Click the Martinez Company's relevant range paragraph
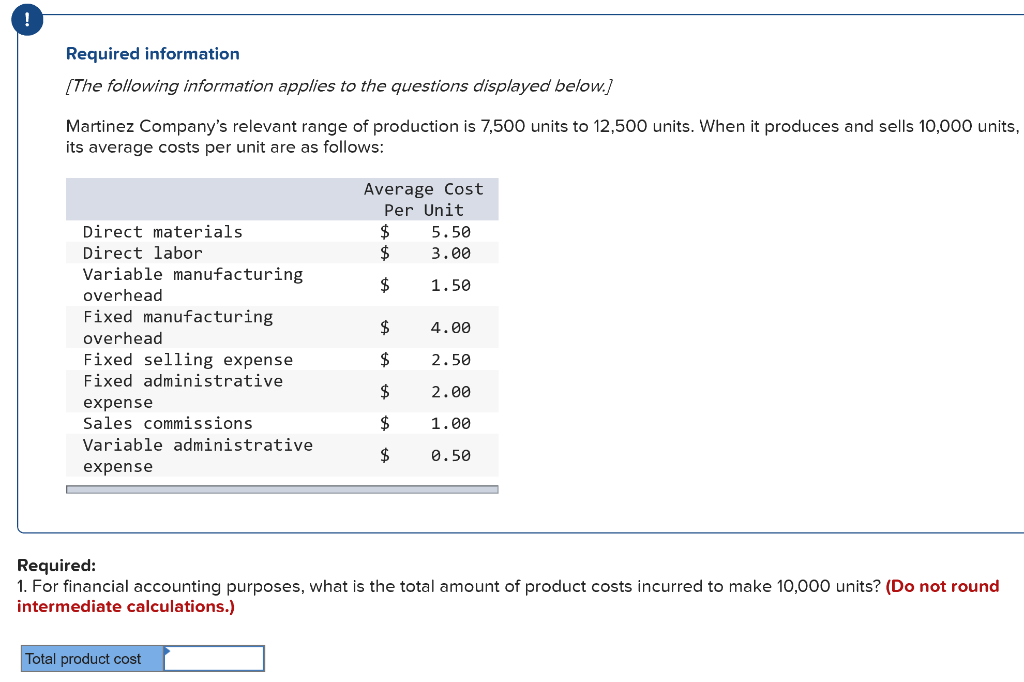Image resolution: width=1024 pixels, height=682 pixels. point(542,136)
